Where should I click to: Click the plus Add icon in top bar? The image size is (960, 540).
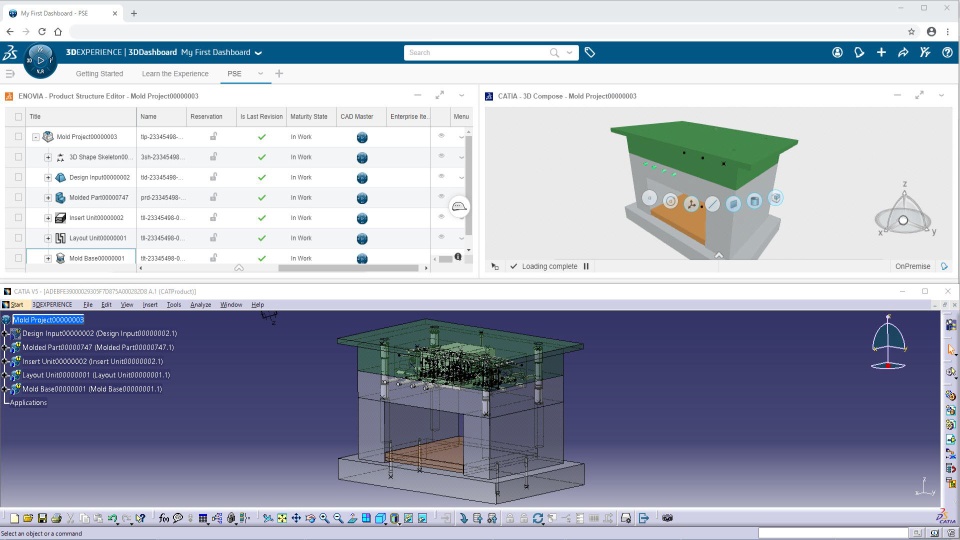(x=881, y=53)
